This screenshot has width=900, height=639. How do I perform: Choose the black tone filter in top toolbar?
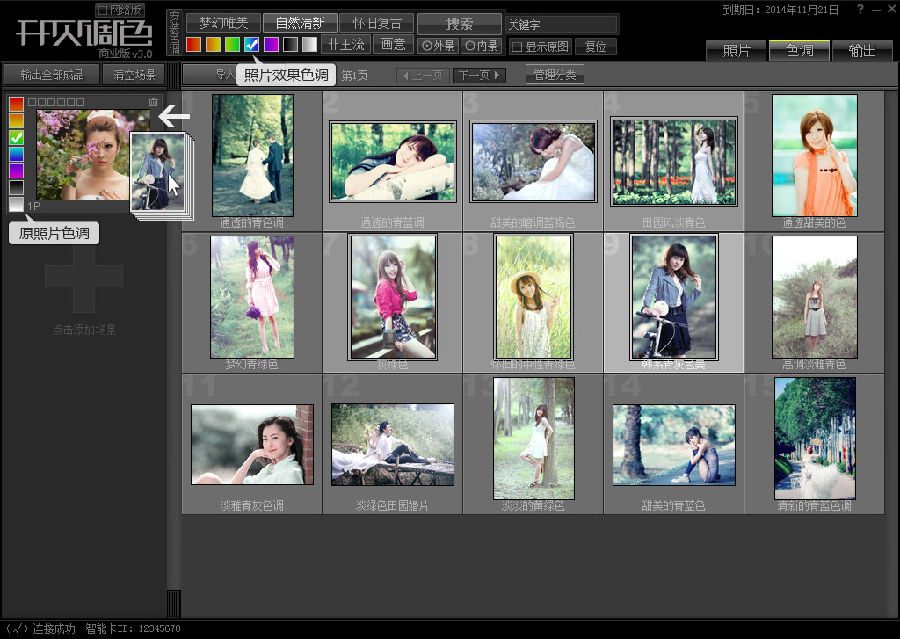tap(290, 45)
